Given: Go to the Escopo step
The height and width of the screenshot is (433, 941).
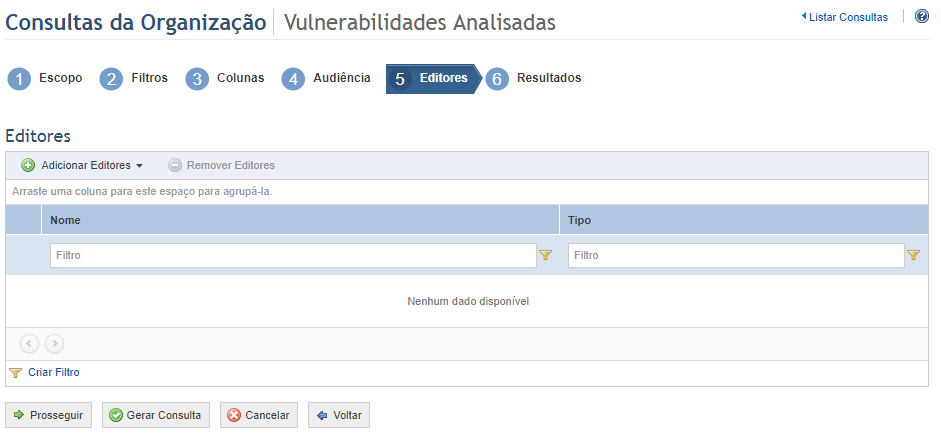Looking at the screenshot, I should point(61,78).
